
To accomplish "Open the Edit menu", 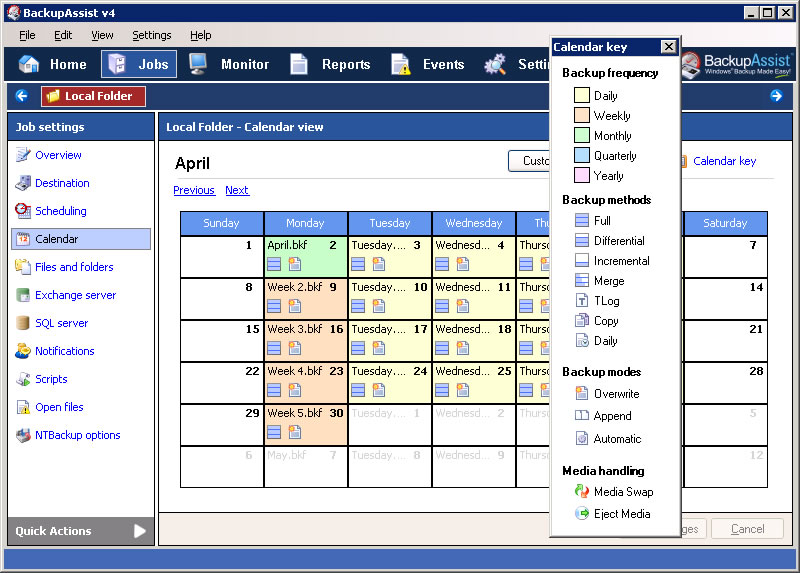I will click(63, 35).
